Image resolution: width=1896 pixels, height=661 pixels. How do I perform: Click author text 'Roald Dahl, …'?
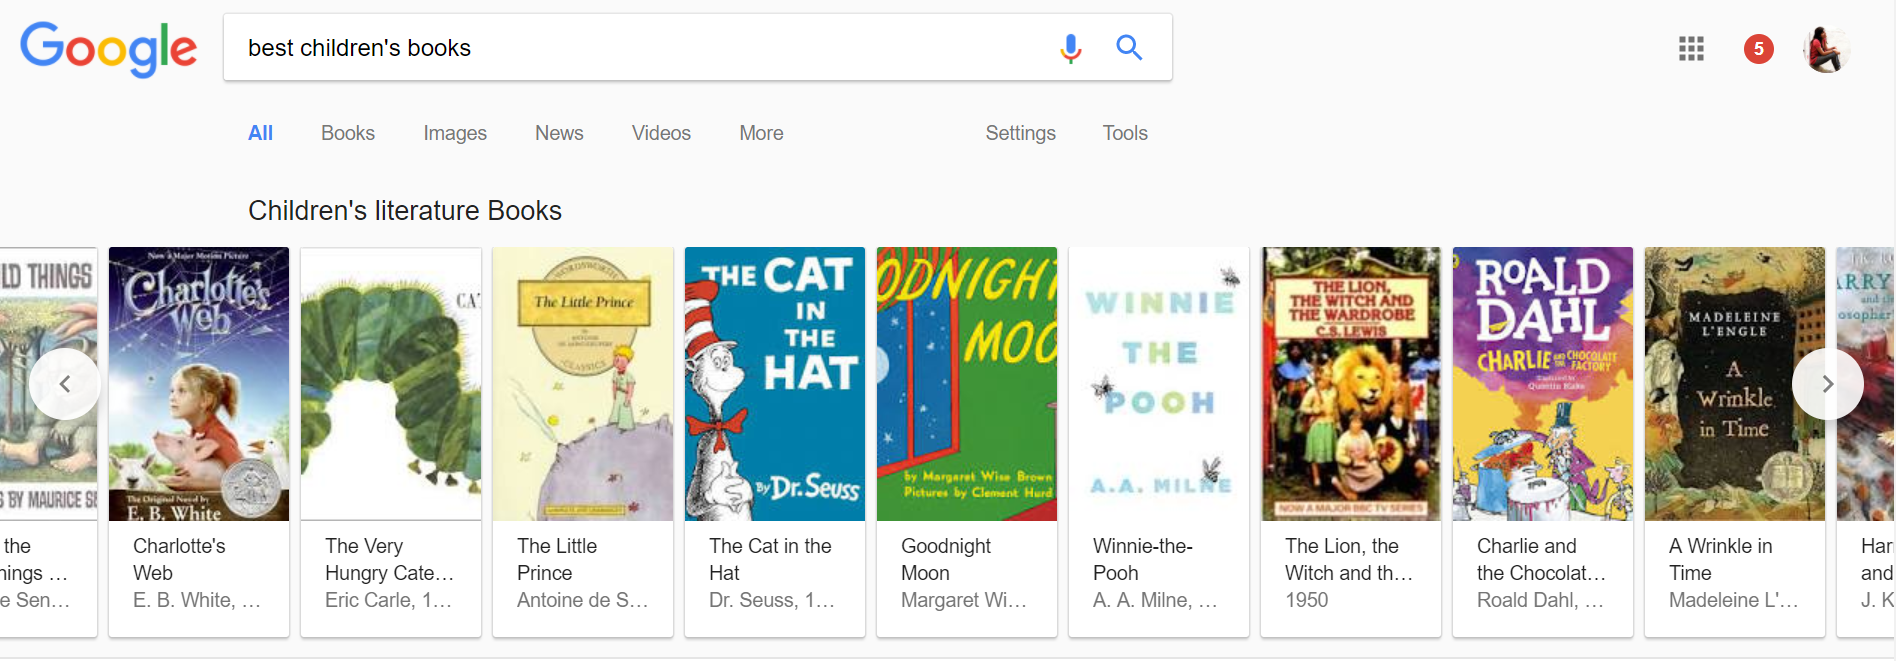pos(1540,600)
